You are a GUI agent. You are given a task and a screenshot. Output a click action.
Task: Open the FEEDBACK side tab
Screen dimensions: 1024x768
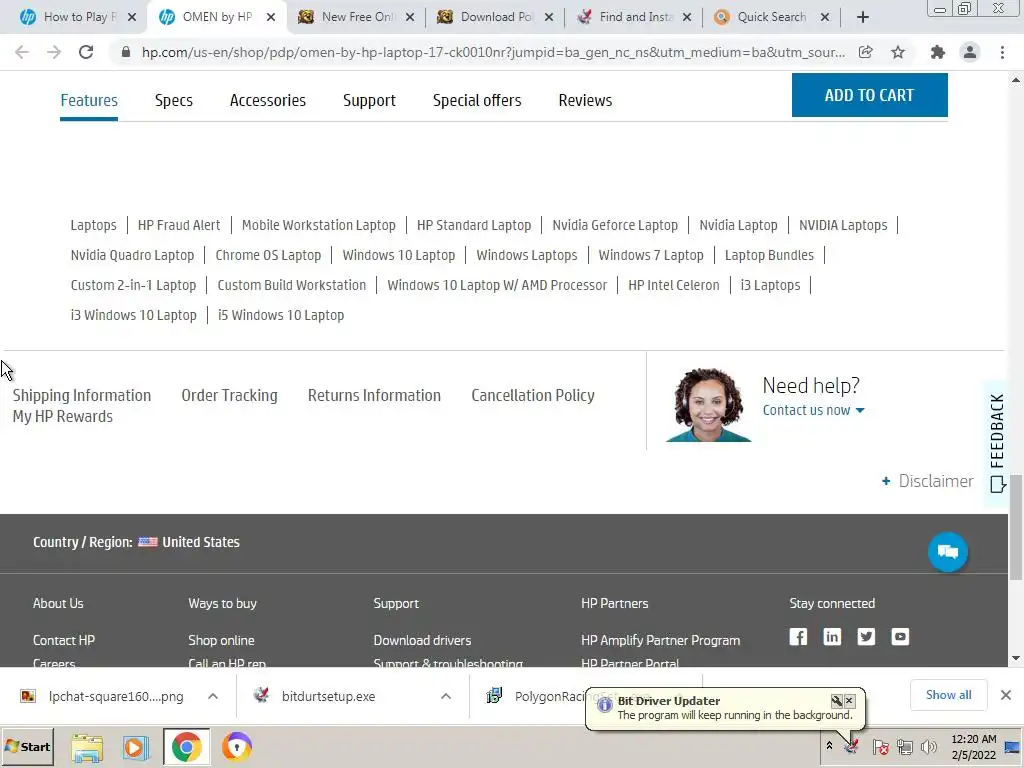click(997, 443)
